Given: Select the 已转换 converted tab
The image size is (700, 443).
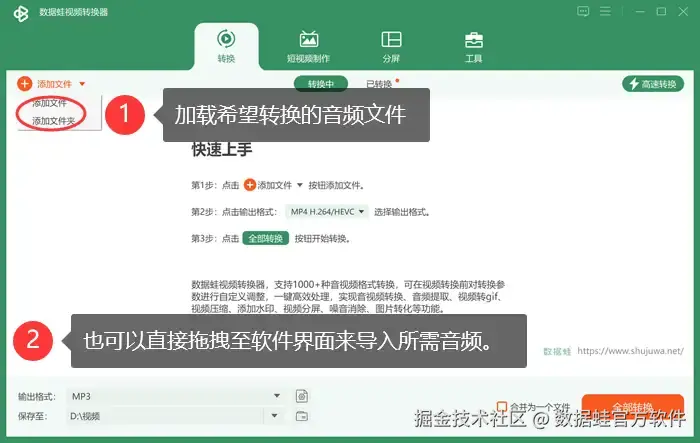Looking at the screenshot, I should click(x=379, y=84).
